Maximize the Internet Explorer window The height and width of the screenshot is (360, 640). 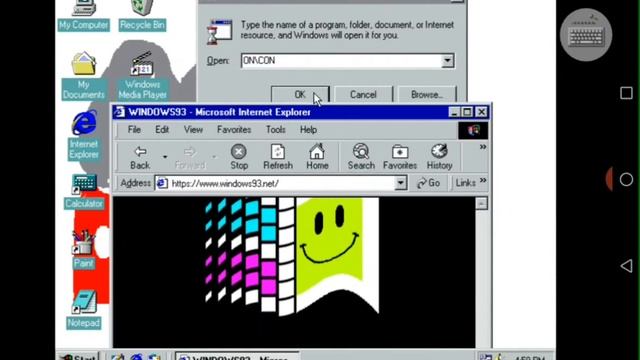coord(467,112)
